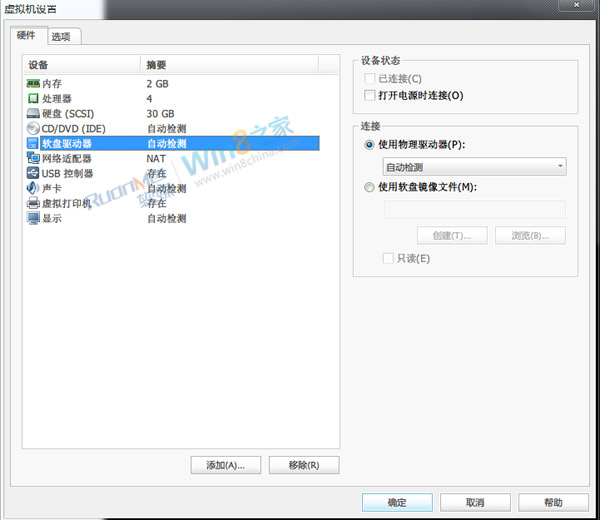Close the virtual machine settings dialog
This screenshot has width=600, height=520.
pos(576,5)
